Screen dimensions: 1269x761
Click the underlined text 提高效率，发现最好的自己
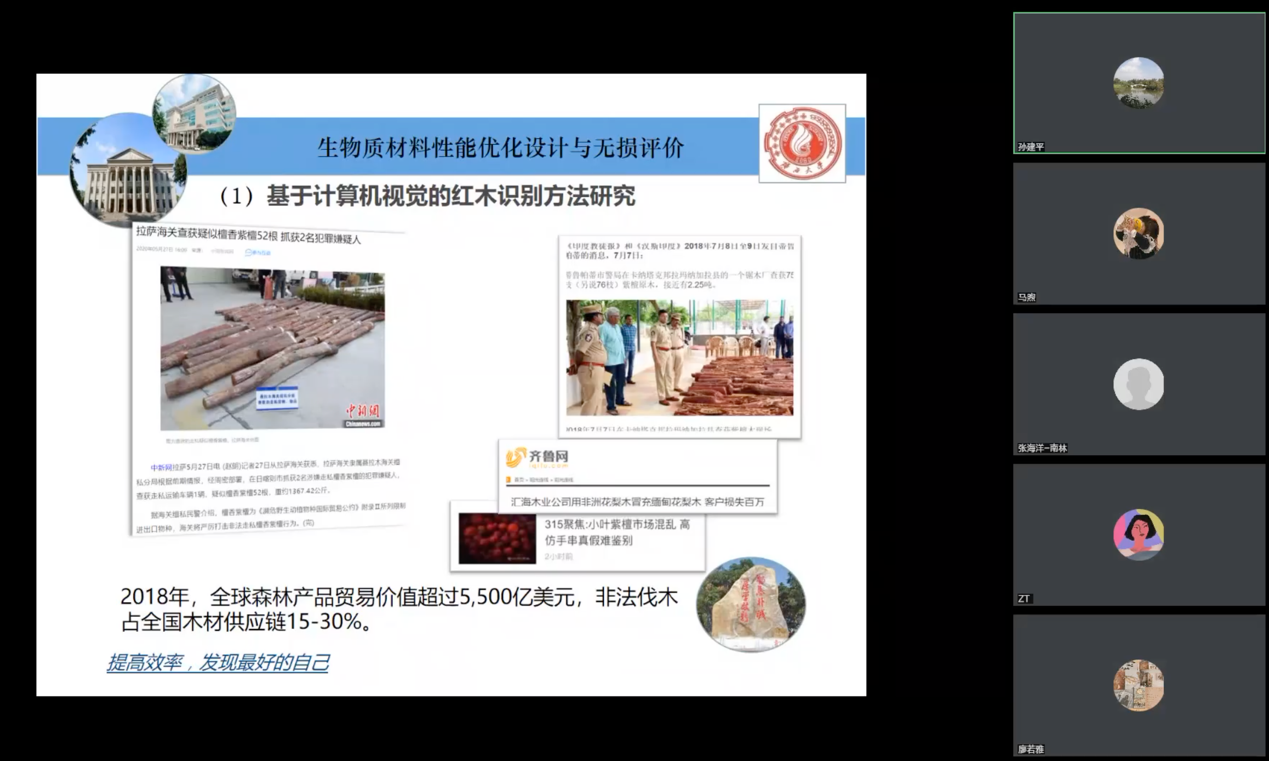pos(218,663)
